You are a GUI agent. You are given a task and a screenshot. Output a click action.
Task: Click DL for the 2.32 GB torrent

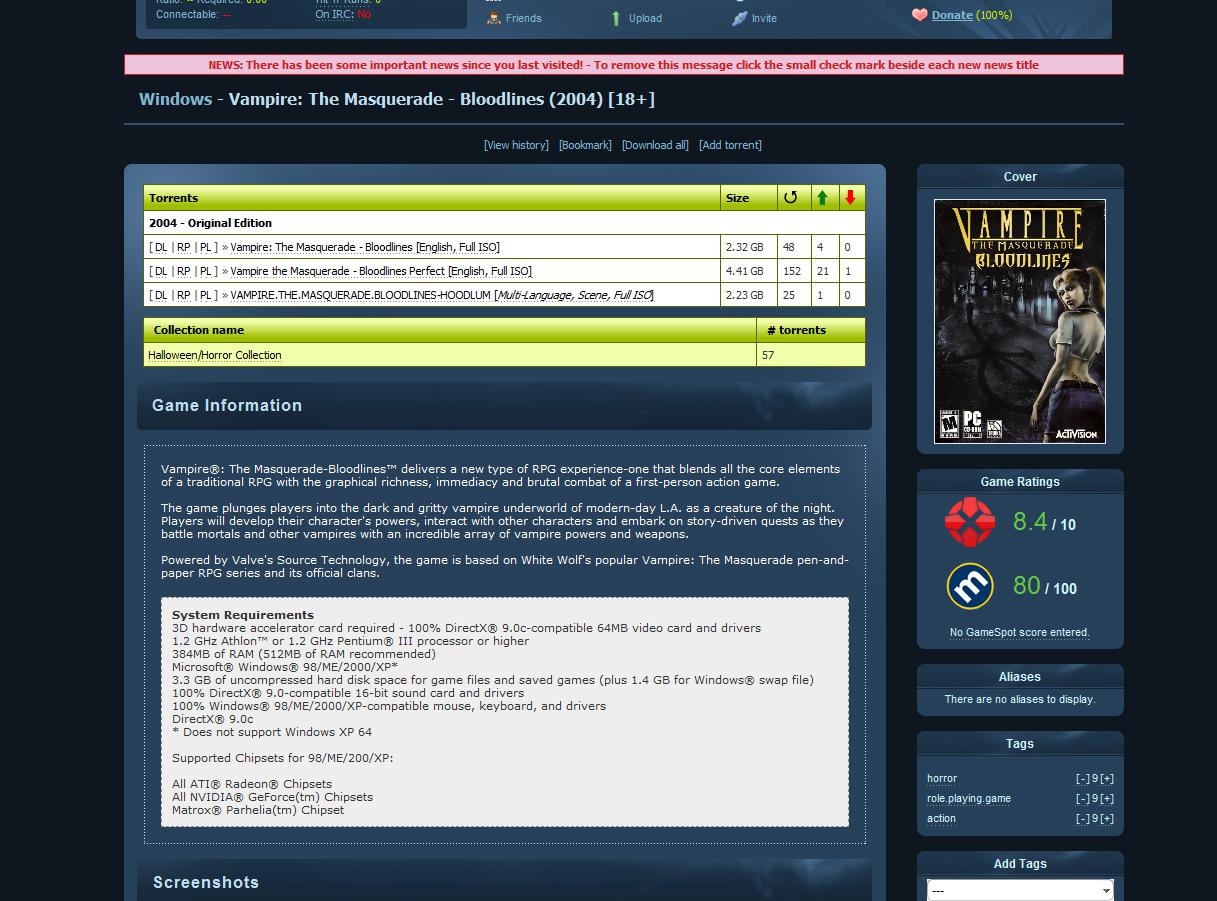[161, 247]
